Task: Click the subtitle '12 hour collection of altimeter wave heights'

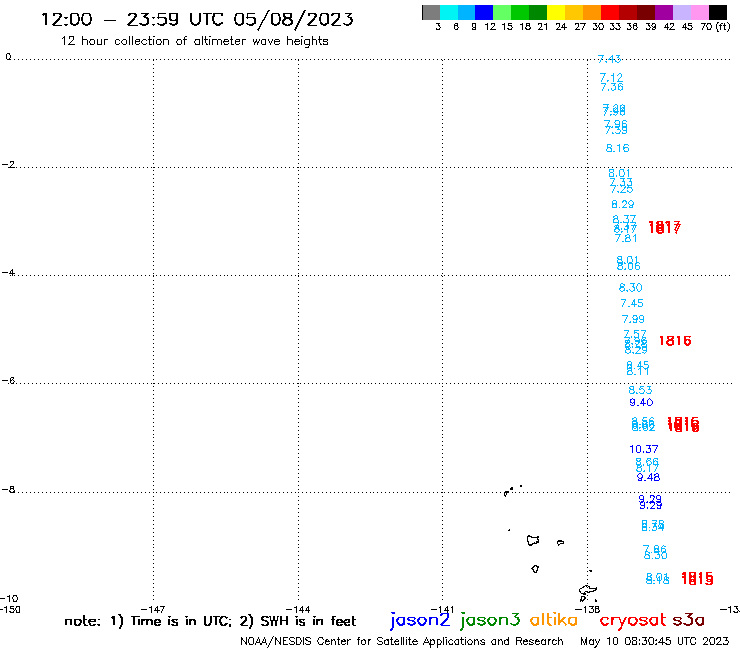Action: [194, 41]
